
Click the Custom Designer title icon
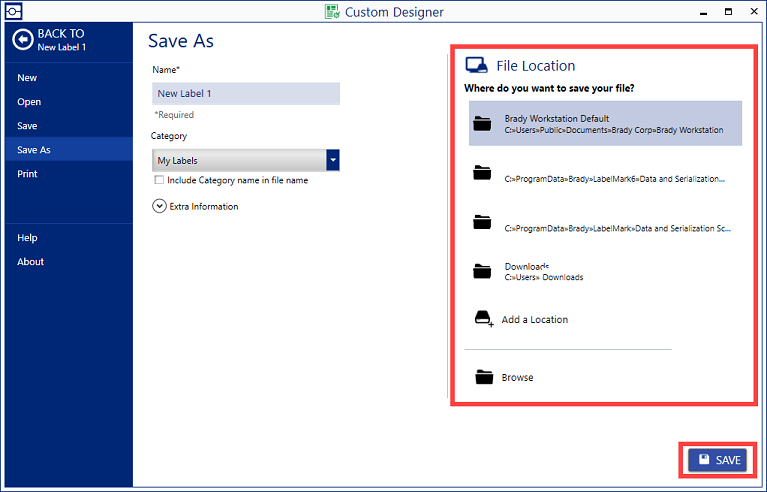(333, 12)
